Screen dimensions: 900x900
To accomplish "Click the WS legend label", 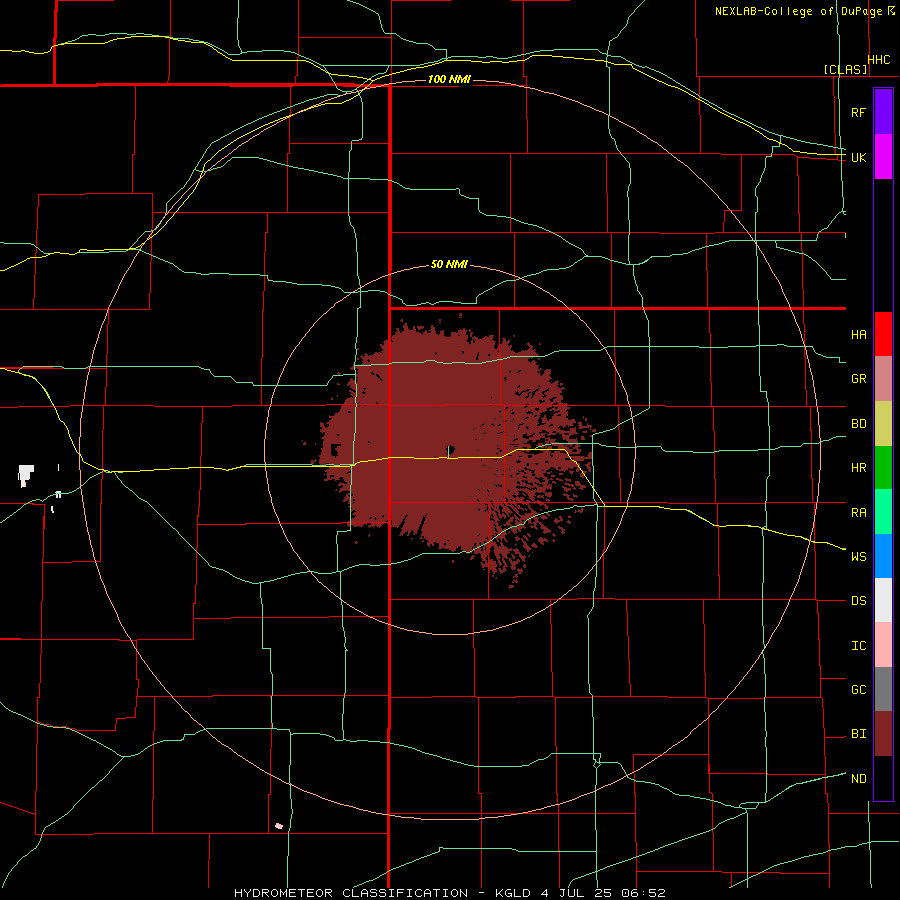I will [859, 557].
